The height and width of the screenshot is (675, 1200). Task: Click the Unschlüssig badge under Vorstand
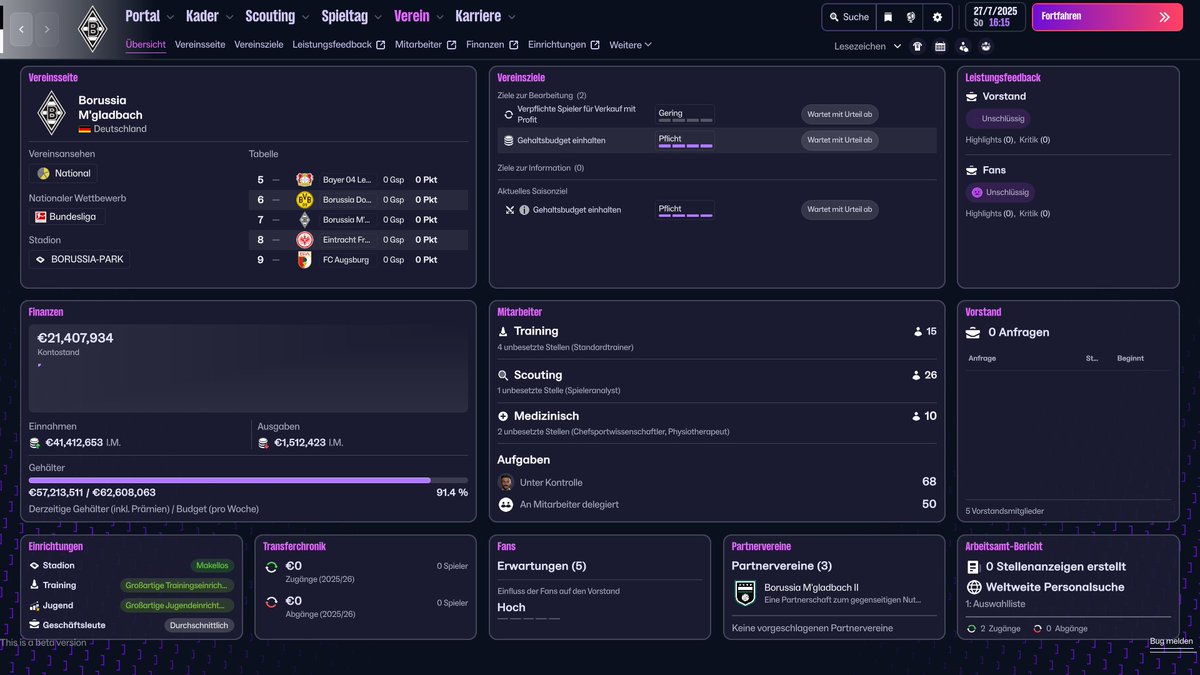tap(997, 118)
